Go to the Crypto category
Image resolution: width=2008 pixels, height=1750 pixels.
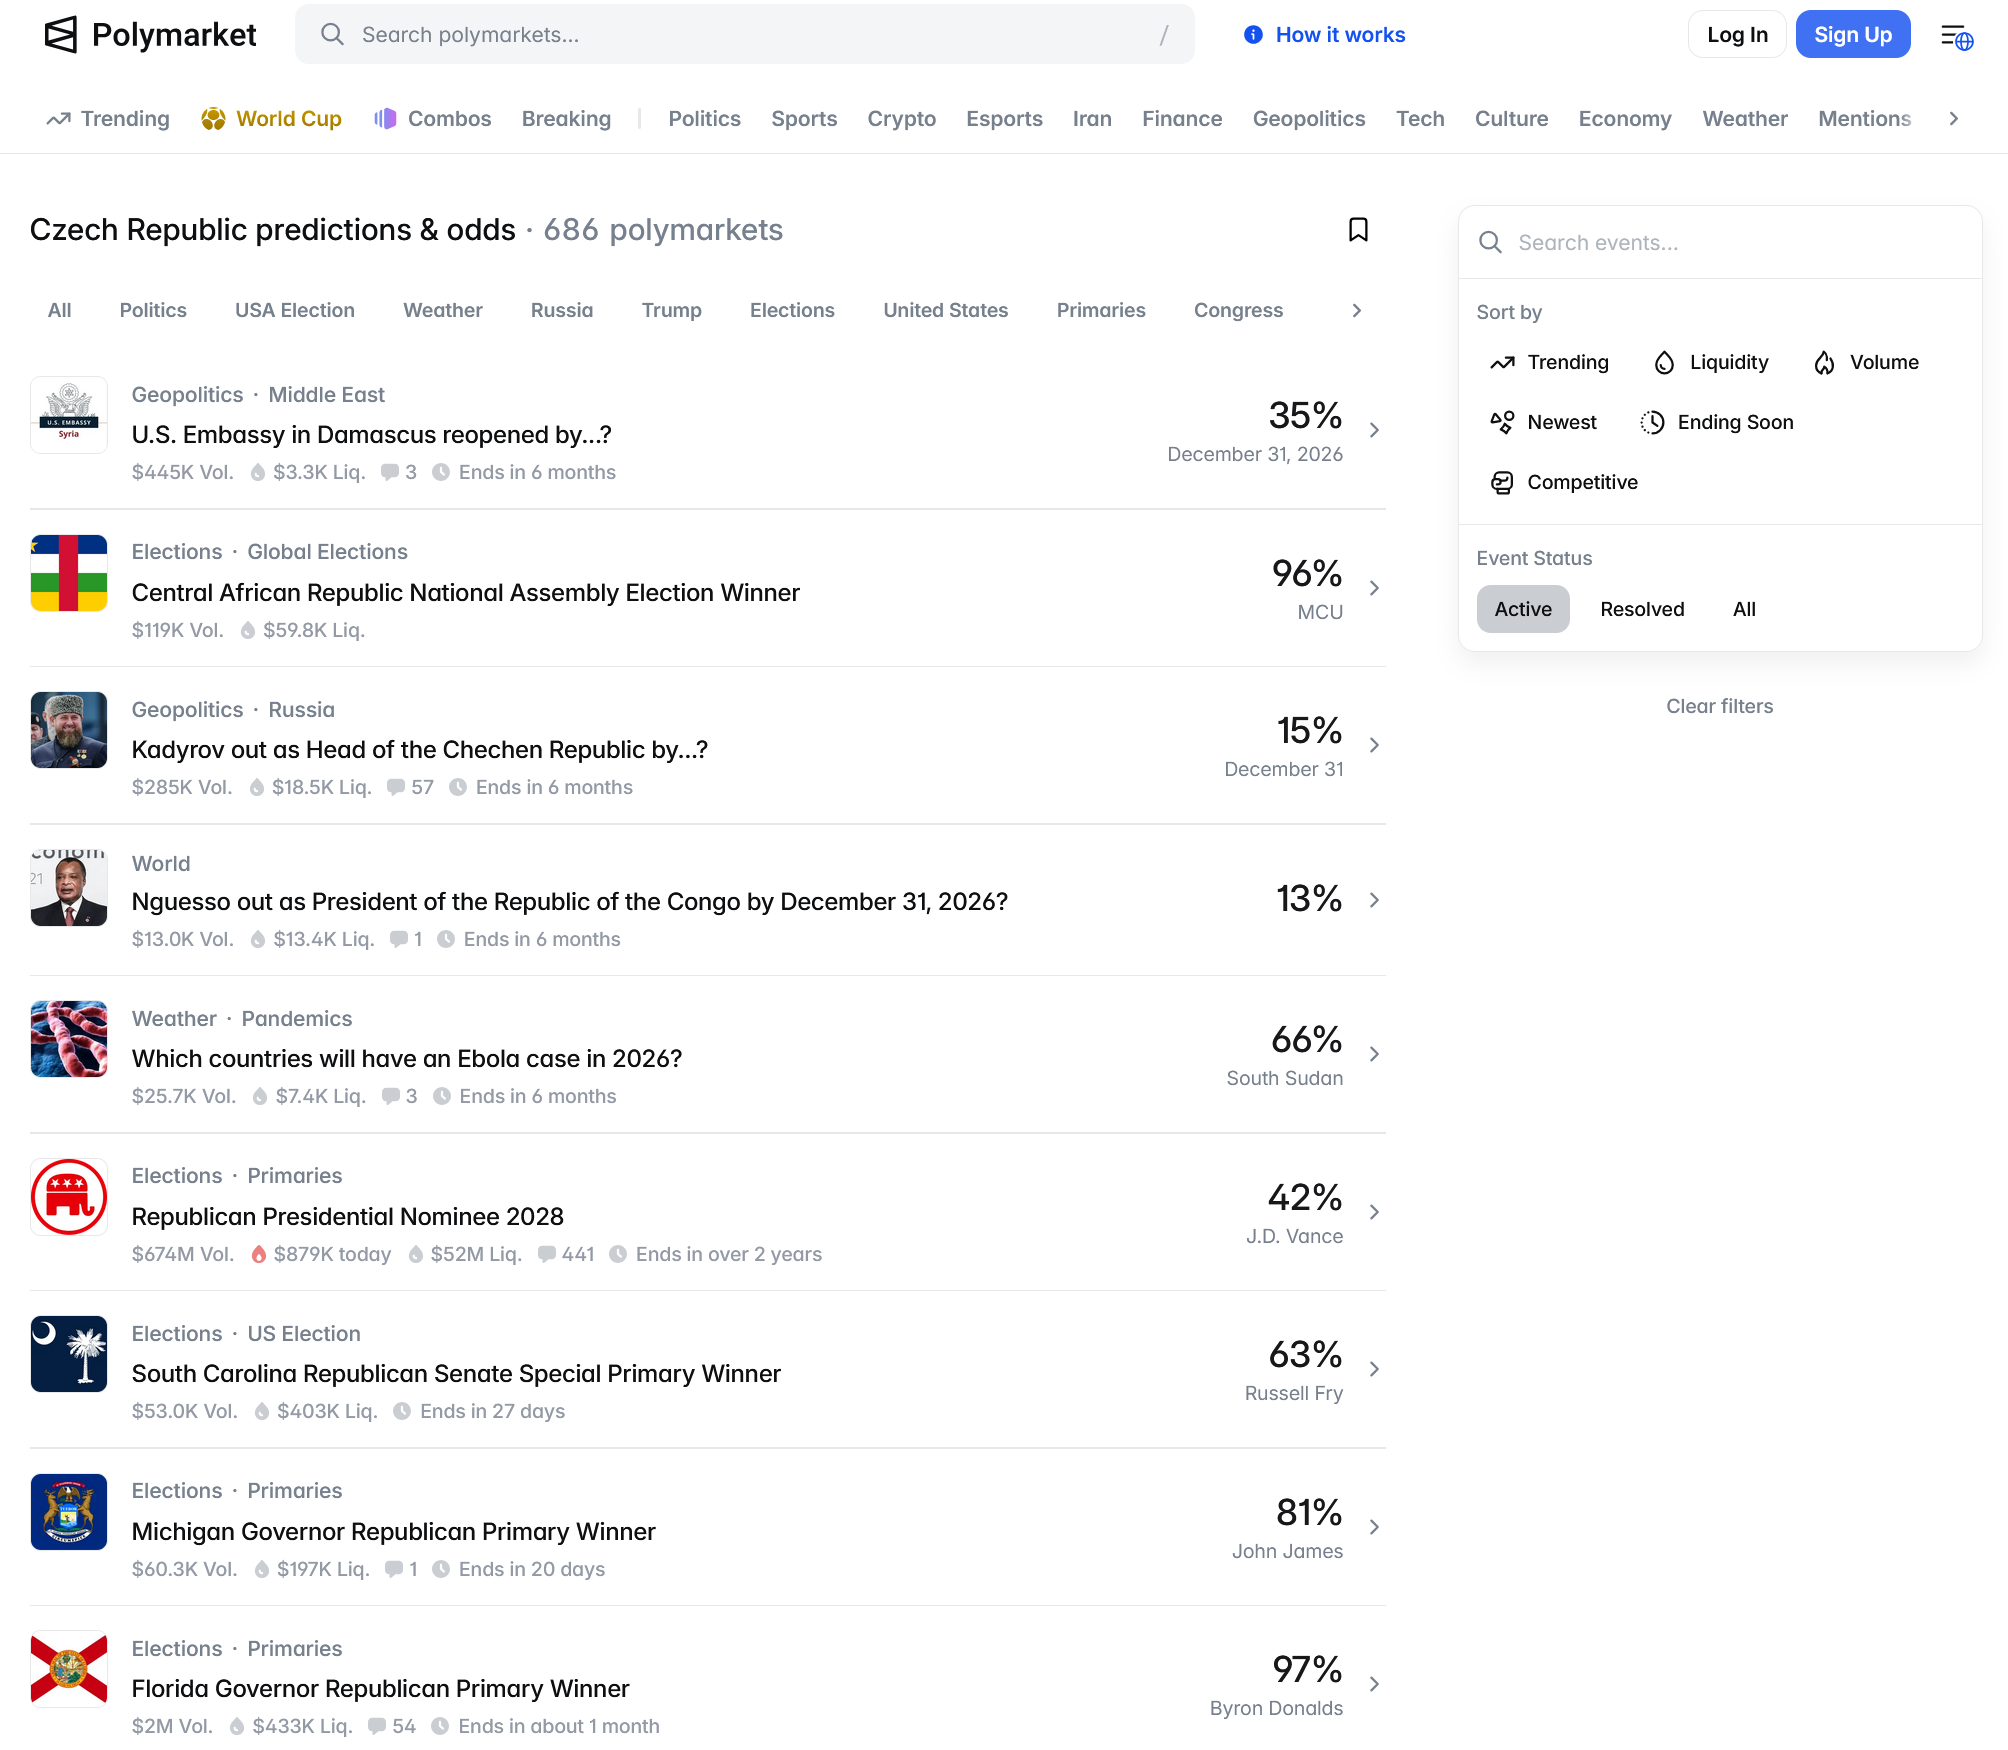tap(902, 119)
